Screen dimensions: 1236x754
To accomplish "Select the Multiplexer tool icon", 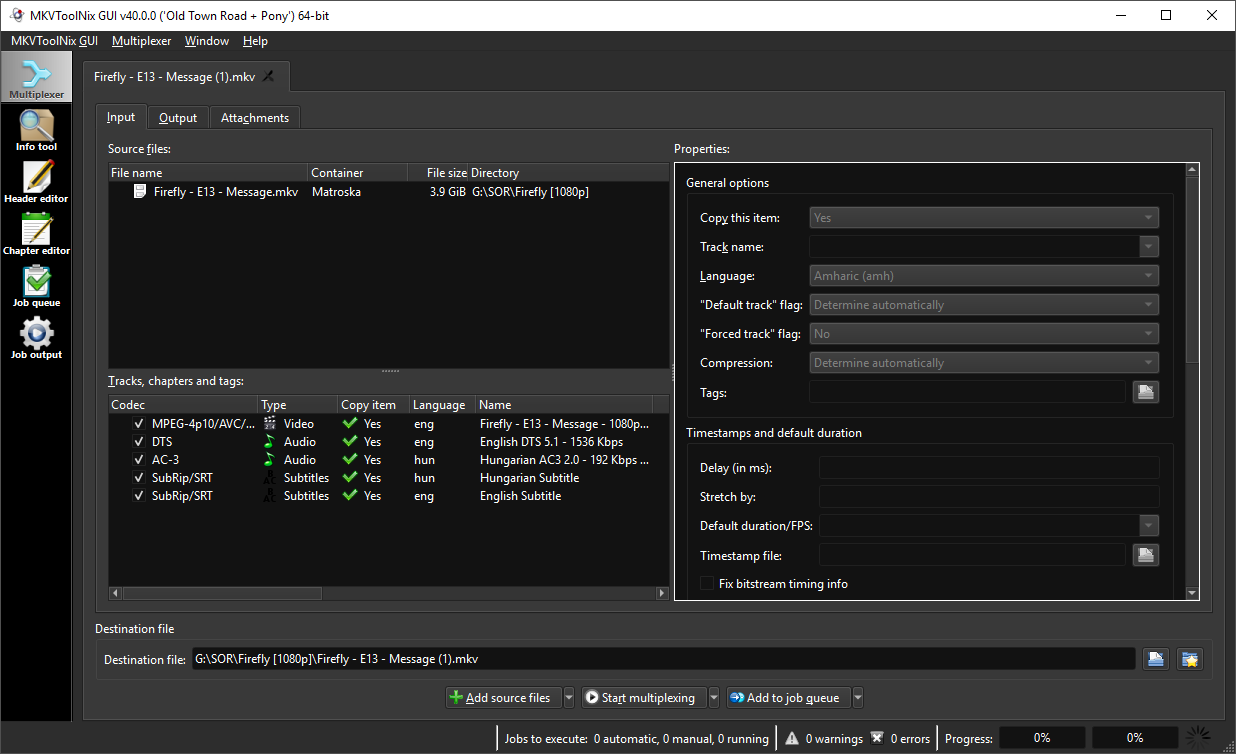I will point(36,78).
